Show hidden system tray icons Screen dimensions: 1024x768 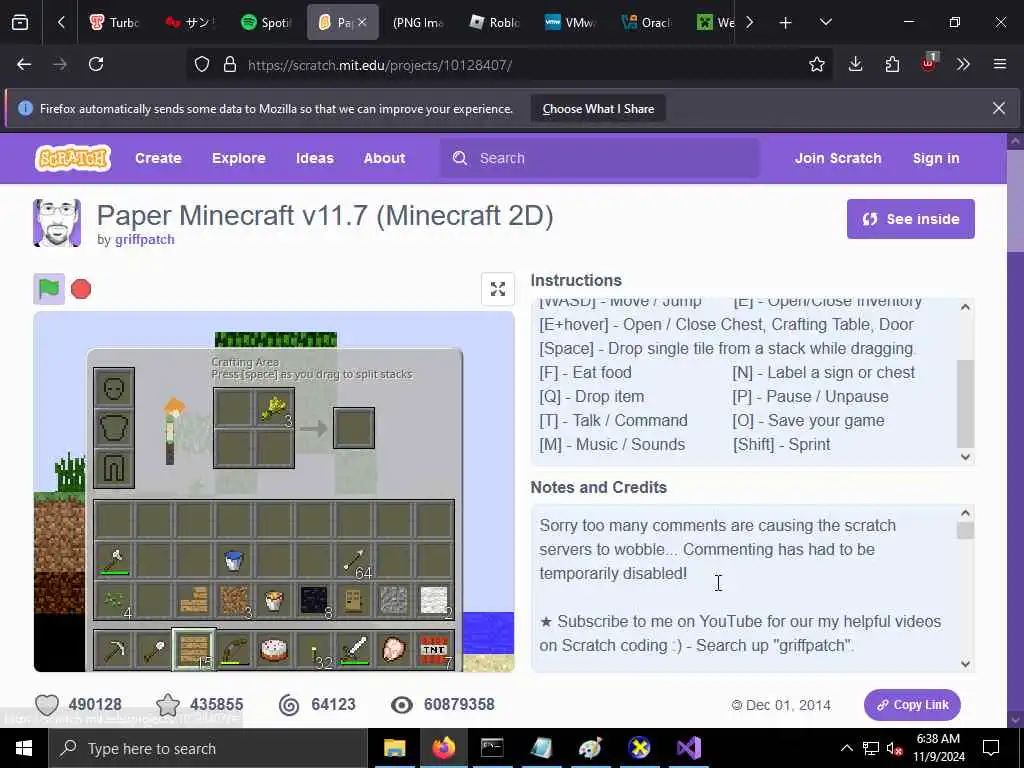pyautogui.click(x=846, y=748)
